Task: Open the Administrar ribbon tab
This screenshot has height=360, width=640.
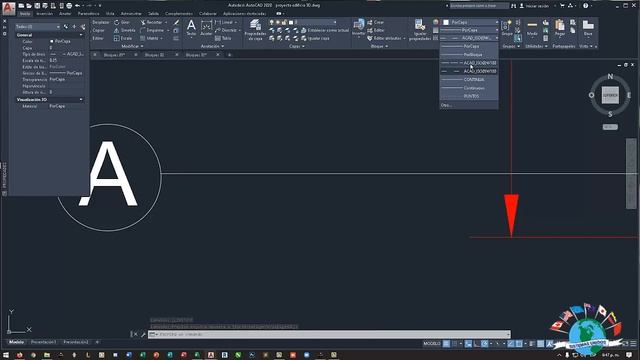Action: (131, 13)
